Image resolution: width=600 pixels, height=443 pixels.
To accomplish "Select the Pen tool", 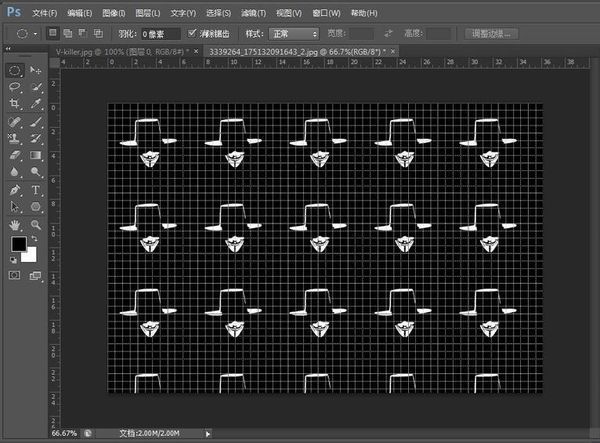I will (x=15, y=190).
